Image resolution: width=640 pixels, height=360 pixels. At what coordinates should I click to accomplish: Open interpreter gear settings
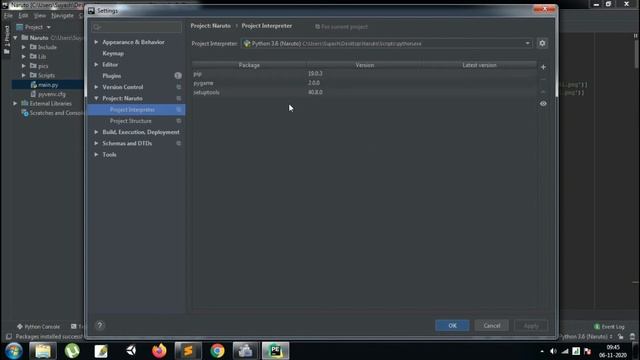point(542,43)
